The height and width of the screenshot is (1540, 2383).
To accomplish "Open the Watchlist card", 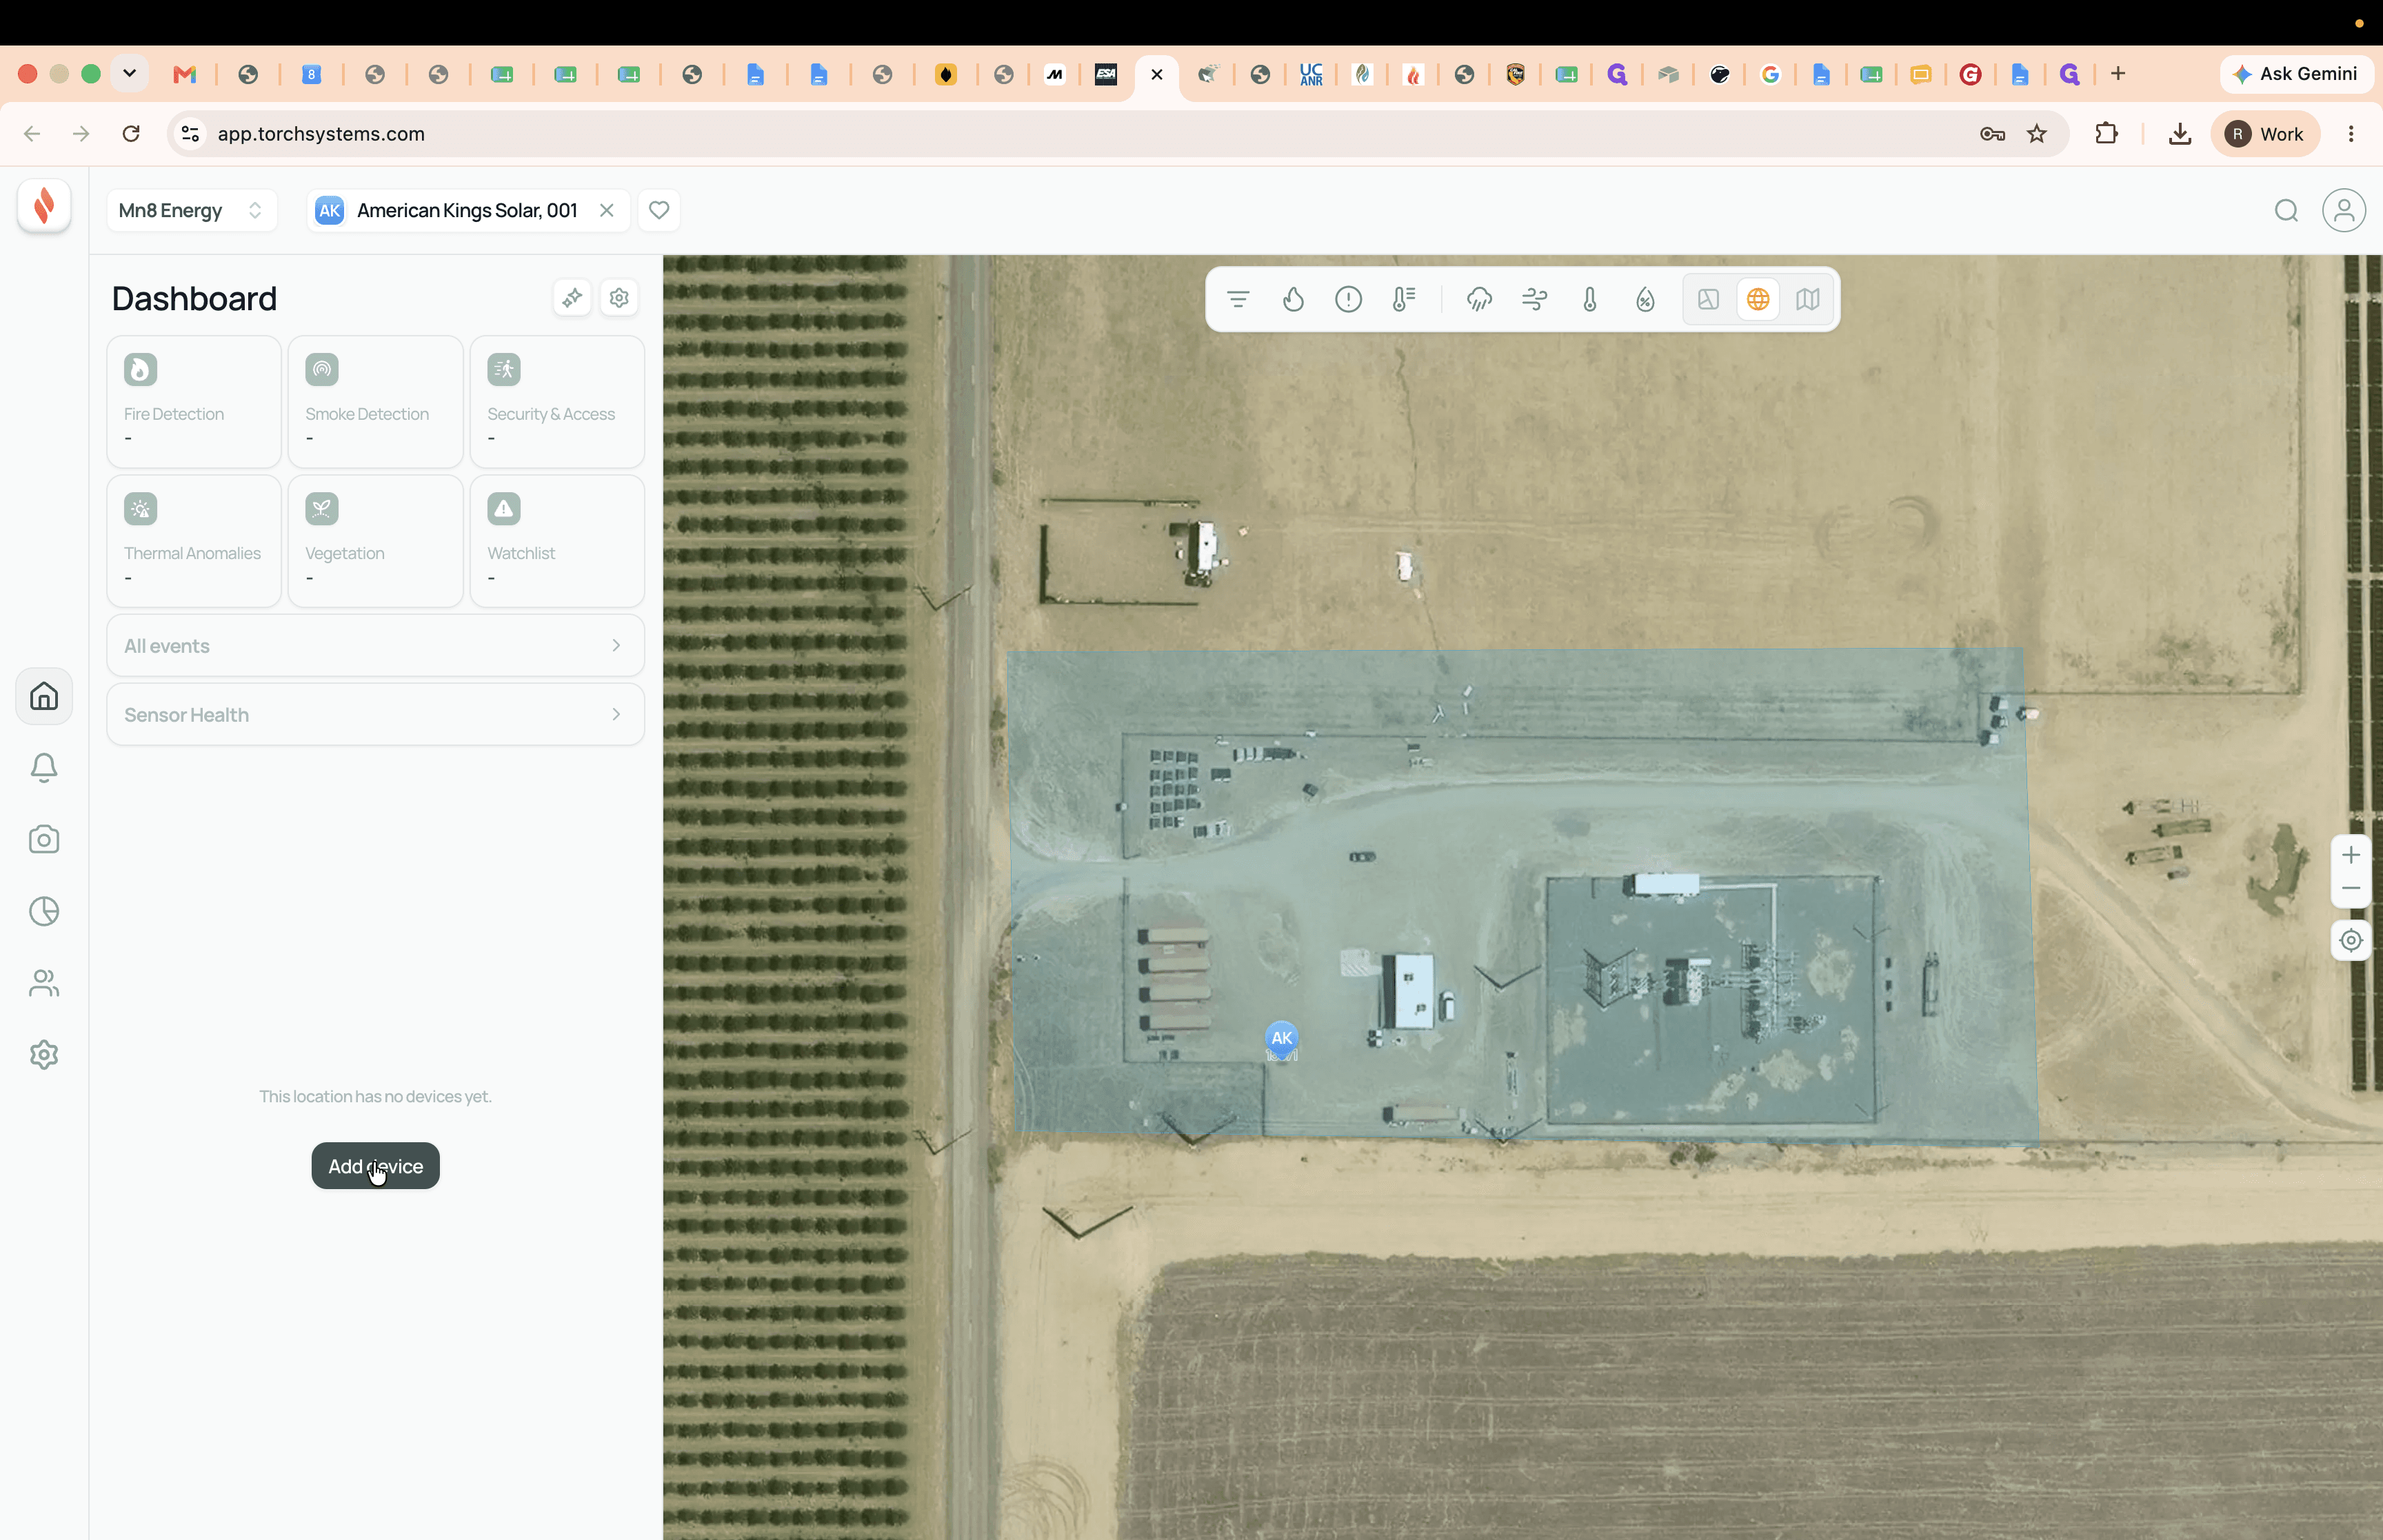I will (x=557, y=541).
